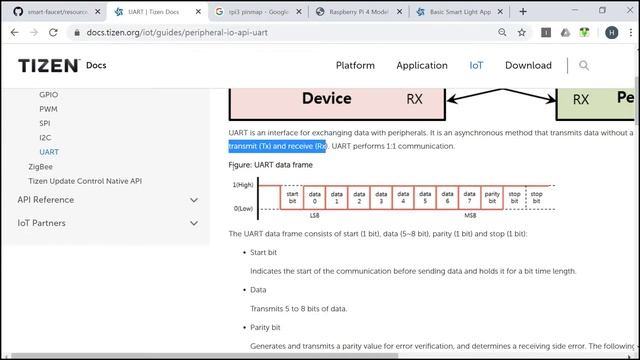Image resolution: width=640 pixels, height=360 pixels.
Task: Click the highlighted 'transmit (Tx) and receive' text
Action: click(277, 146)
